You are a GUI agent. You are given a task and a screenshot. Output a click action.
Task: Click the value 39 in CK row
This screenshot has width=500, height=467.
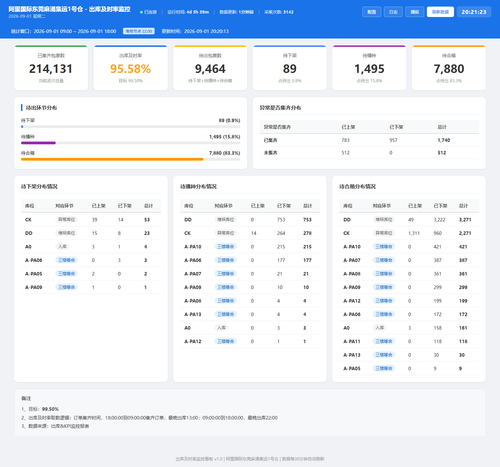(x=95, y=220)
